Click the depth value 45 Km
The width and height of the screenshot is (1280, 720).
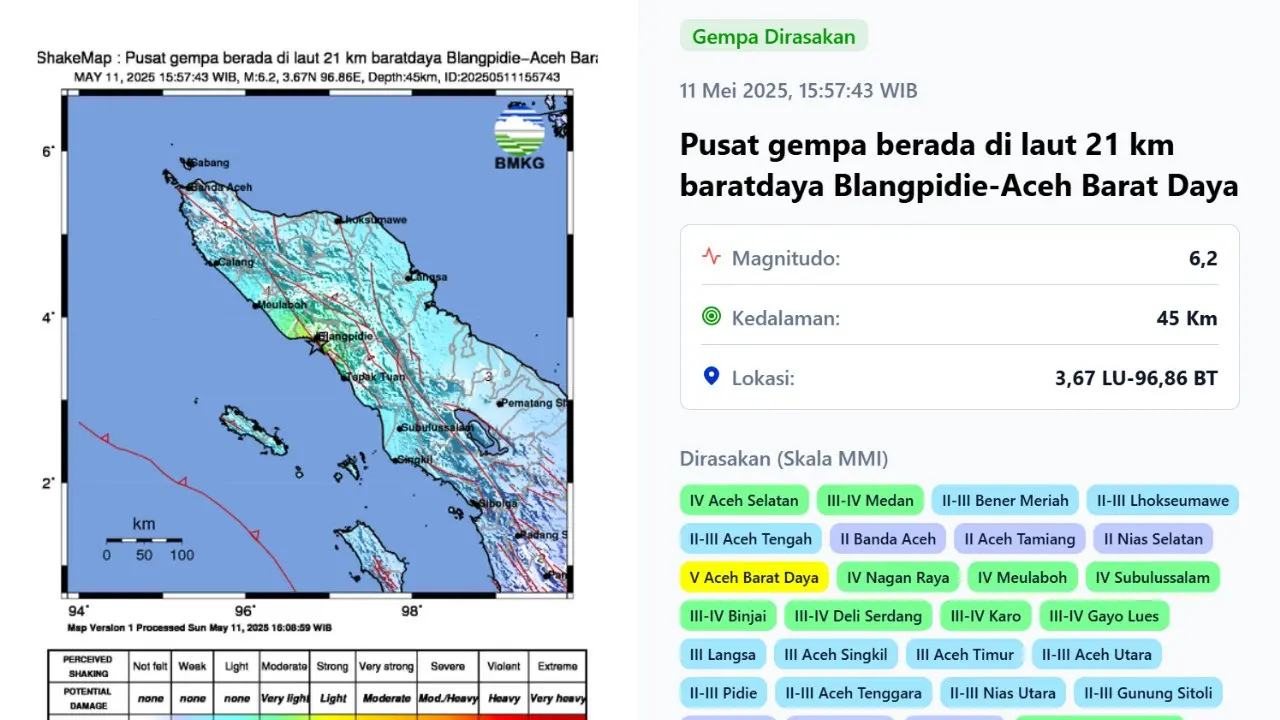(x=1187, y=319)
